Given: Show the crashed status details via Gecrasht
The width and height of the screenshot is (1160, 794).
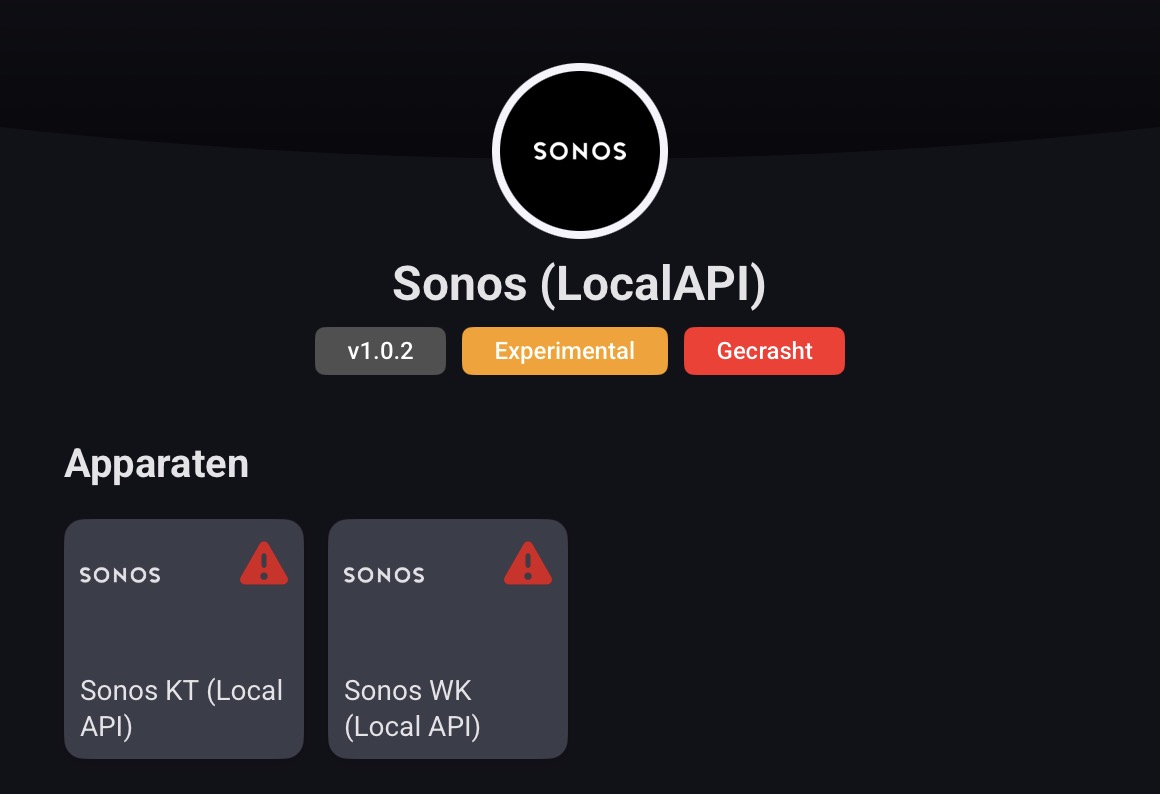Looking at the screenshot, I should [764, 351].
